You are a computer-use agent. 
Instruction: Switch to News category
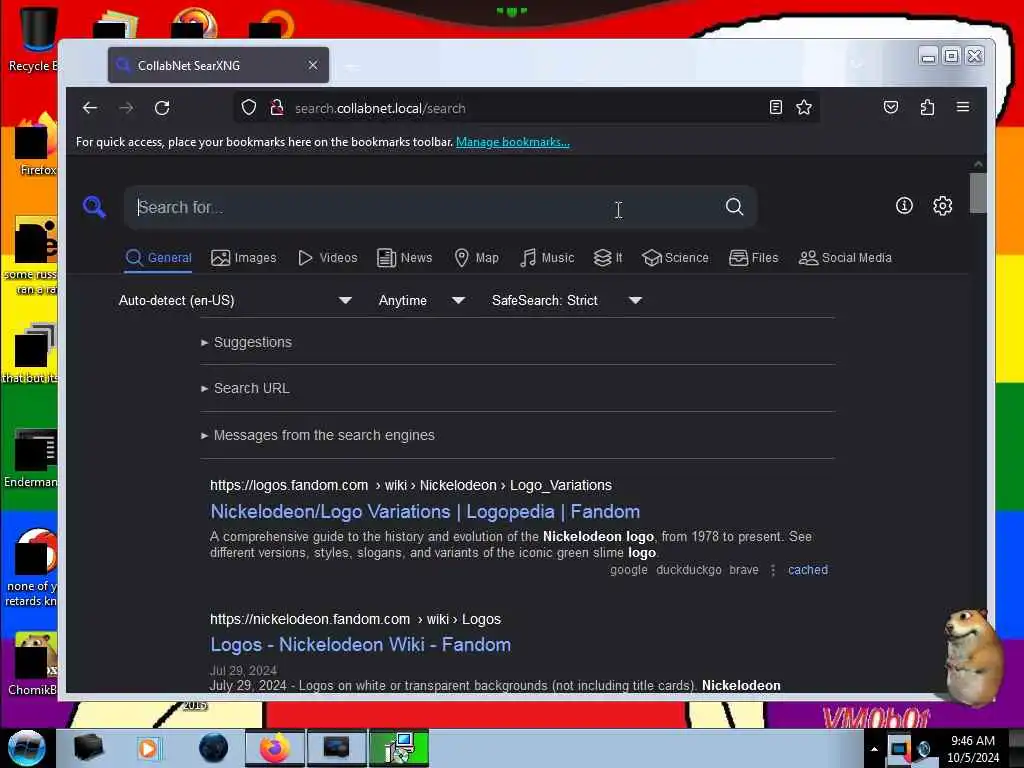[405, 258]
